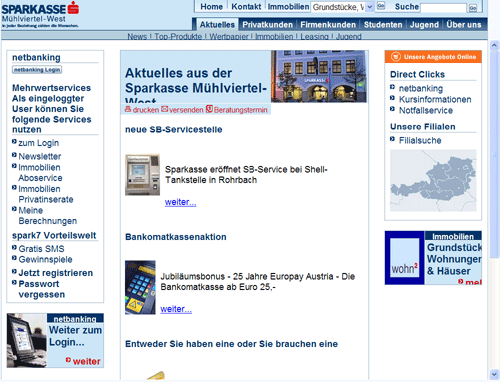This screenshot has height=382, width=500.
Task: Click the Bankomatkasse keypad thumbnail
Action: pos(140,287)
